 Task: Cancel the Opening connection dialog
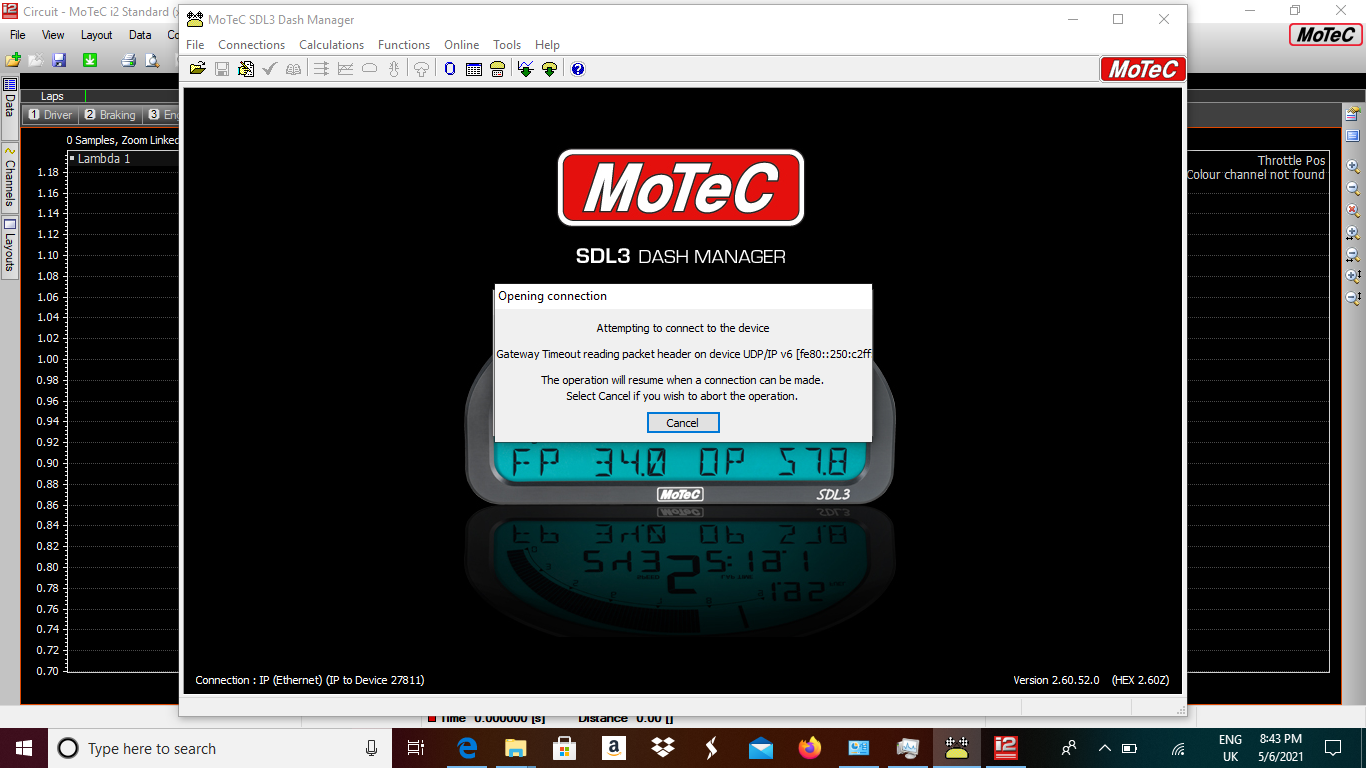point(682,423)
